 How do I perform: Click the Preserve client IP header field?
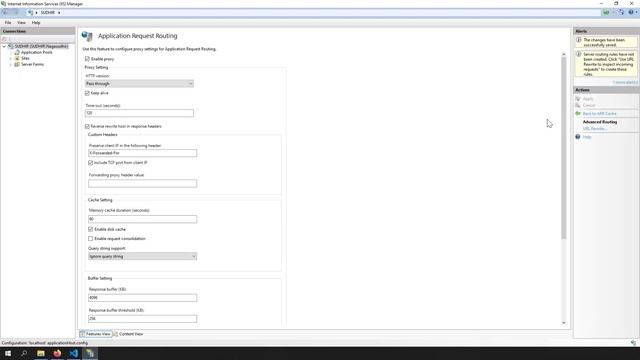tap(142, 153)
